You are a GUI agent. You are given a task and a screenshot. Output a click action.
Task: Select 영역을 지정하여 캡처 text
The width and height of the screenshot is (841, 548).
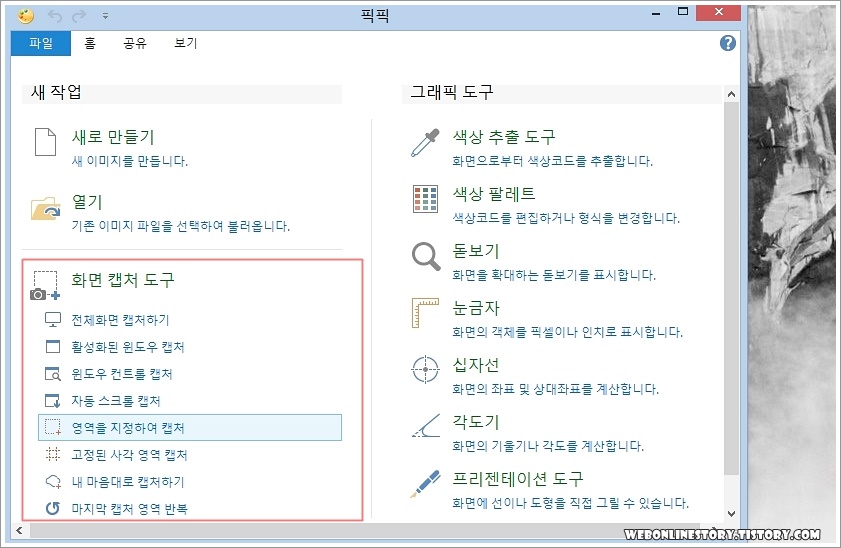click(x=128, y=428)
